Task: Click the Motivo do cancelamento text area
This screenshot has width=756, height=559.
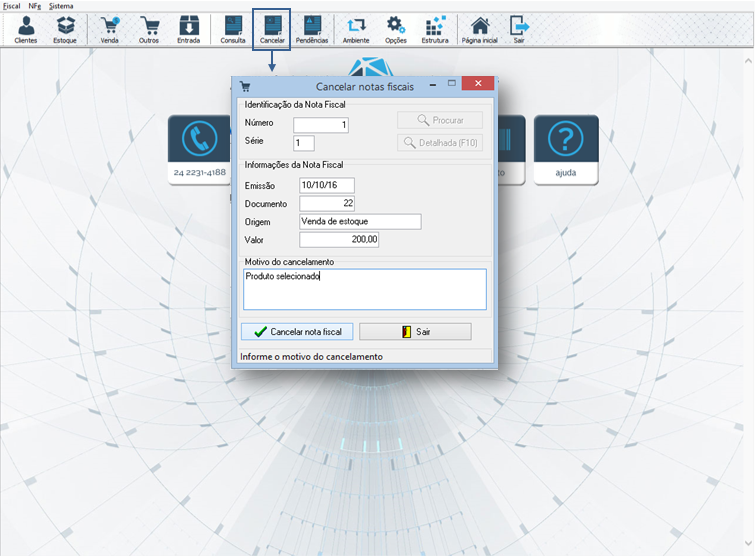Action: 364,289
